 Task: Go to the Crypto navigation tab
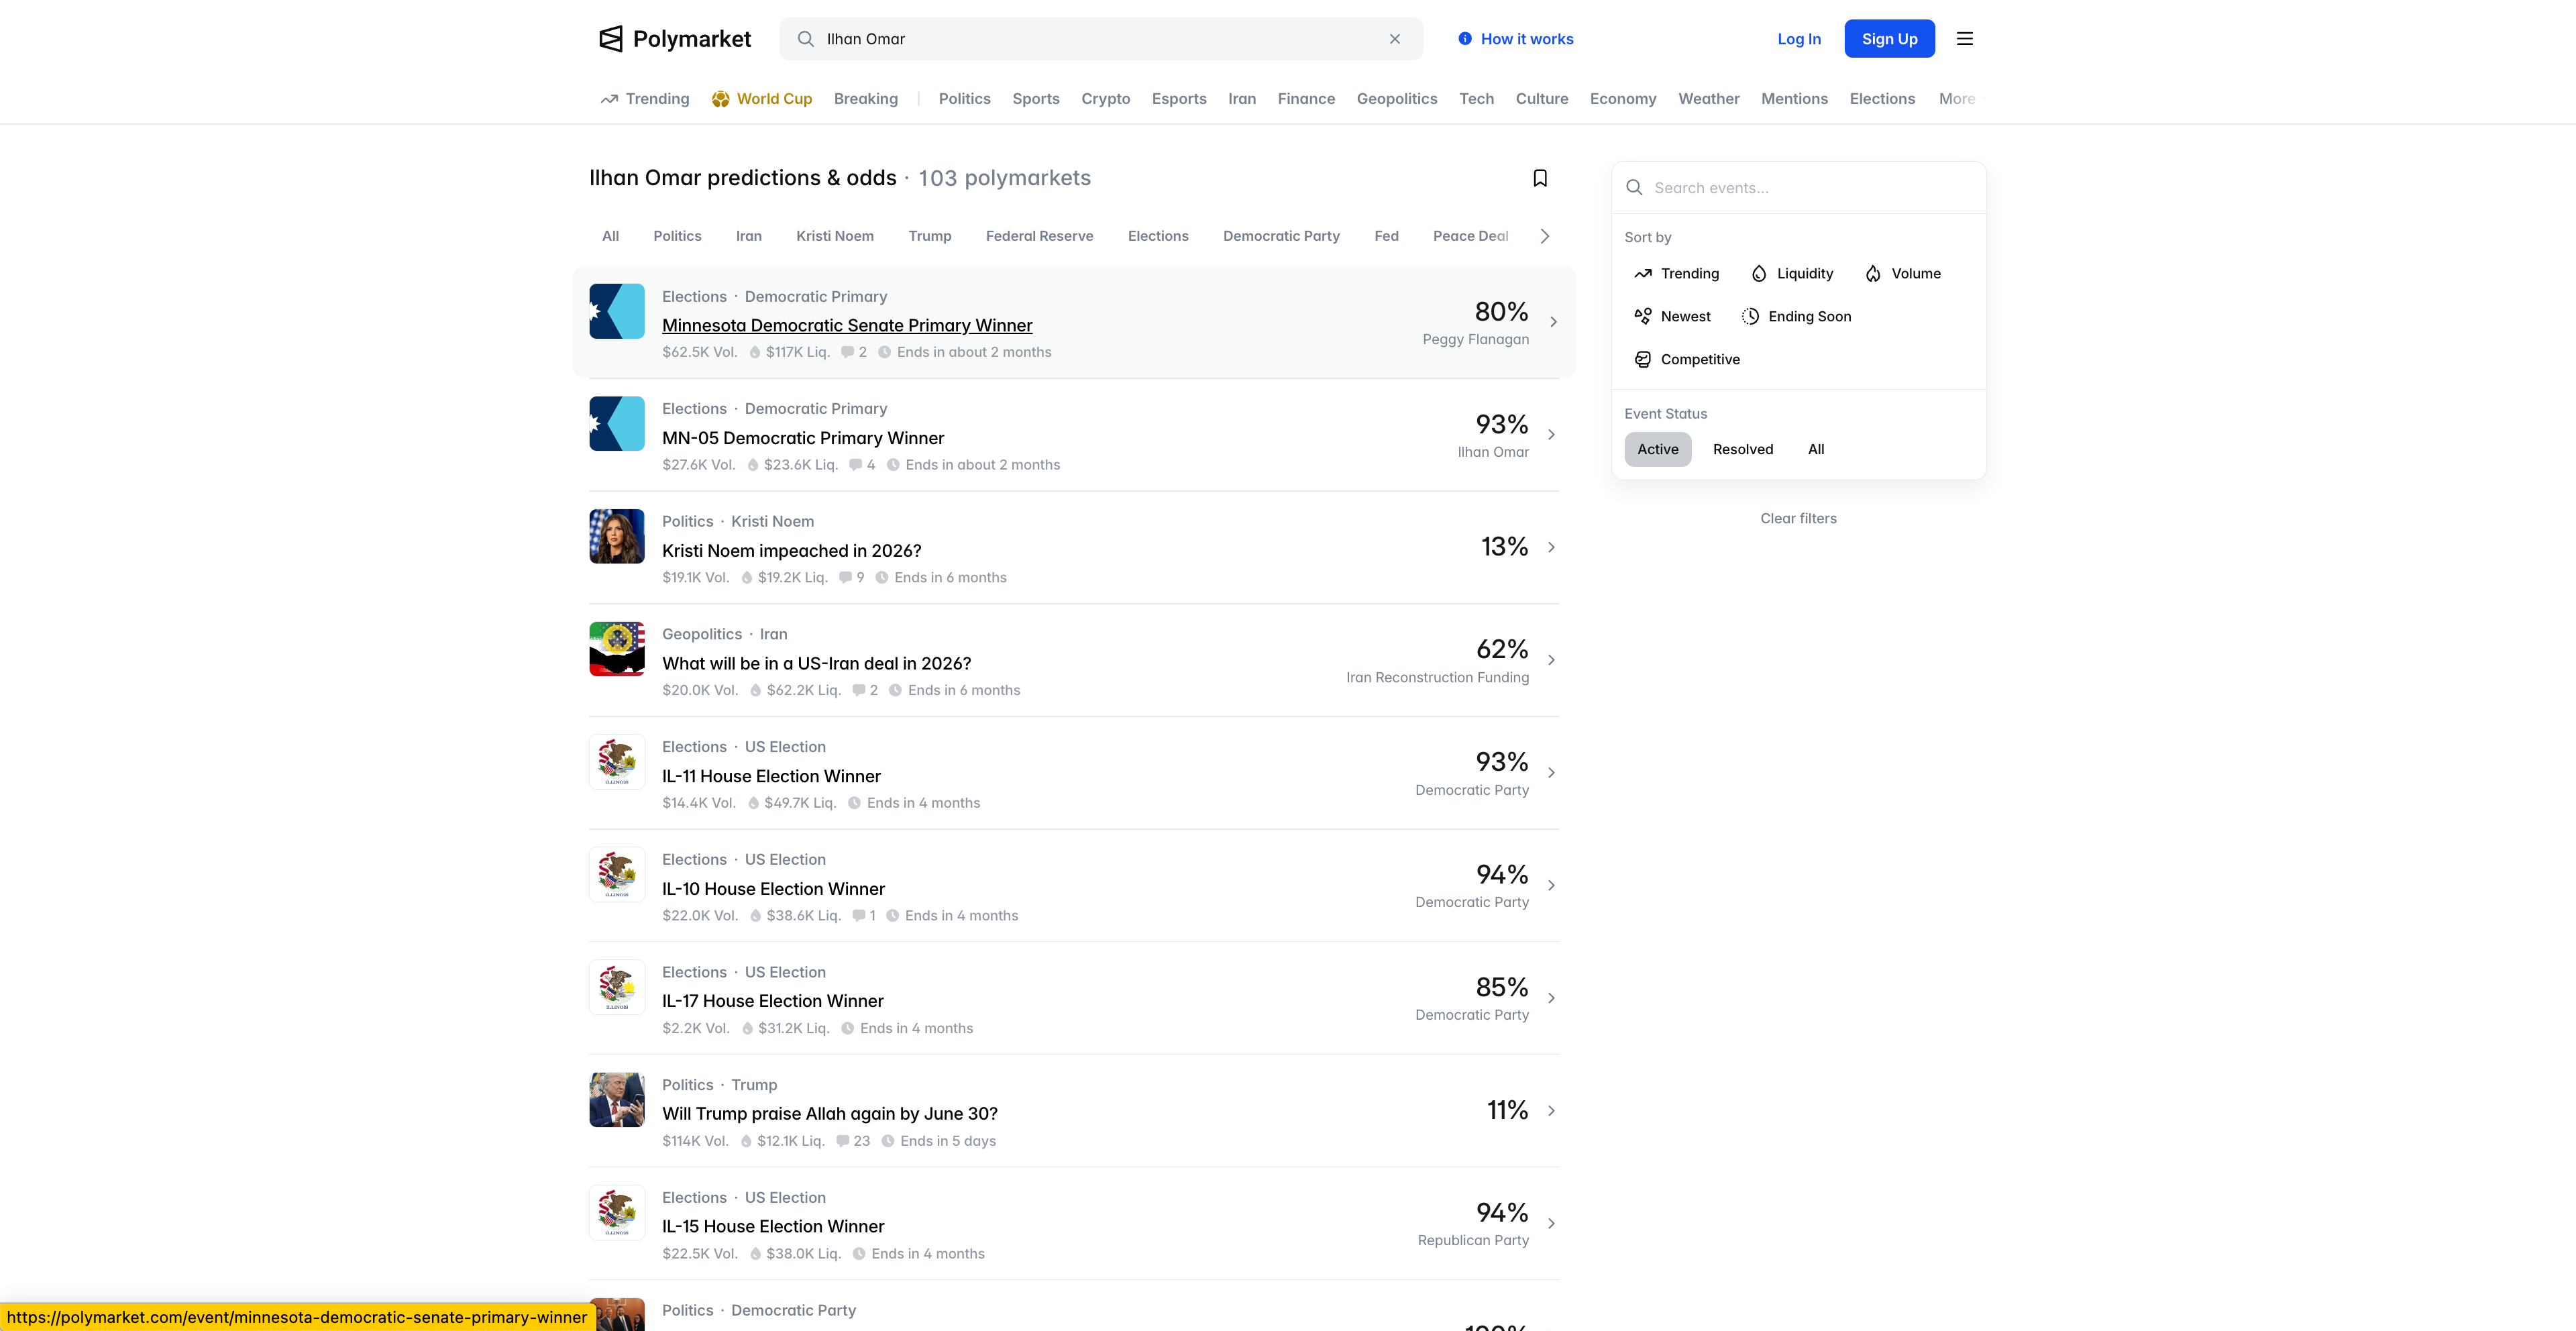(x=1105, y=99)
